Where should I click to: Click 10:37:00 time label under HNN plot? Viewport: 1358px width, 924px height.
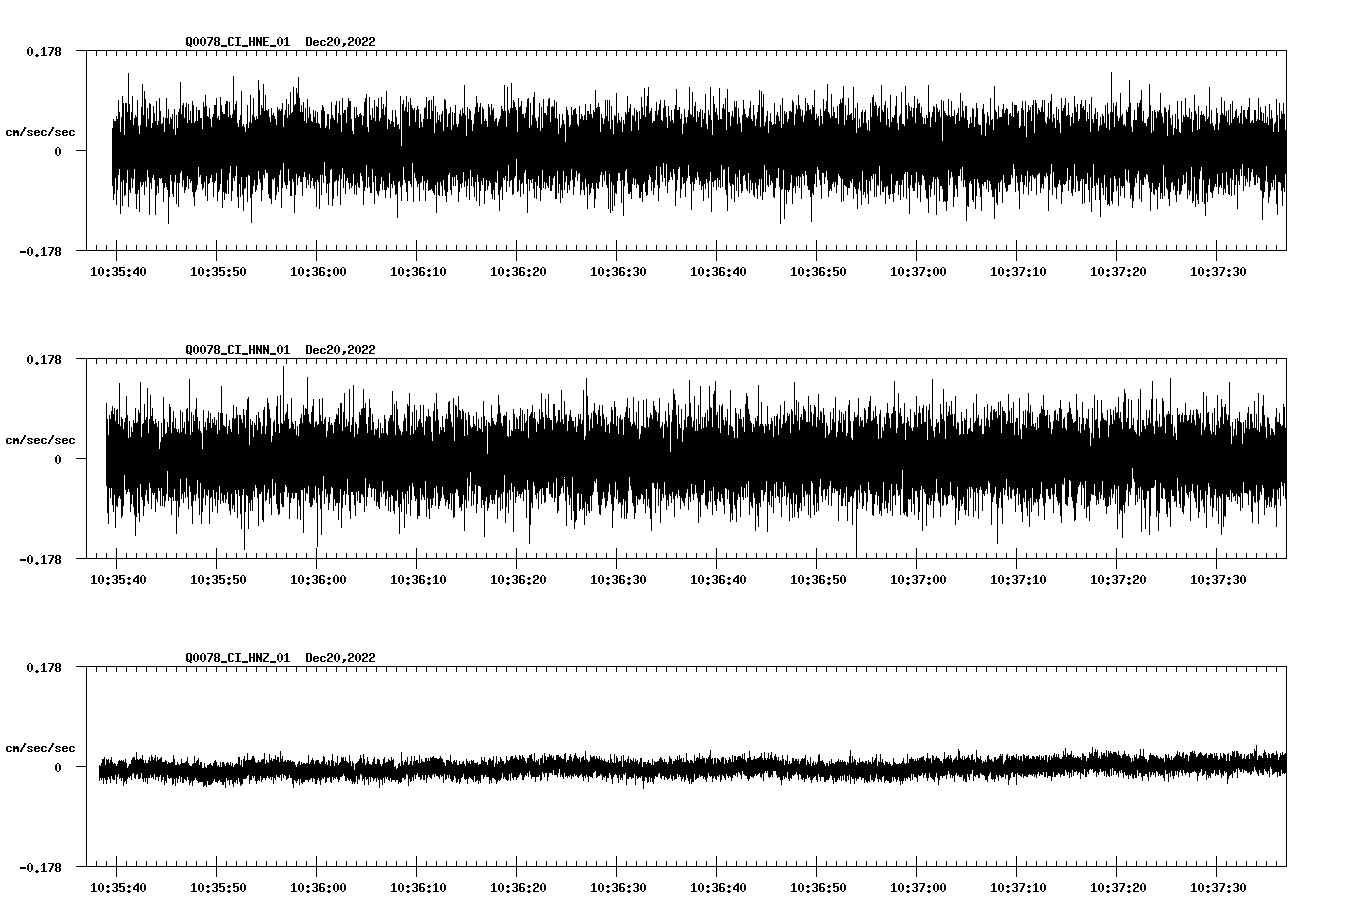pos(918,580)
